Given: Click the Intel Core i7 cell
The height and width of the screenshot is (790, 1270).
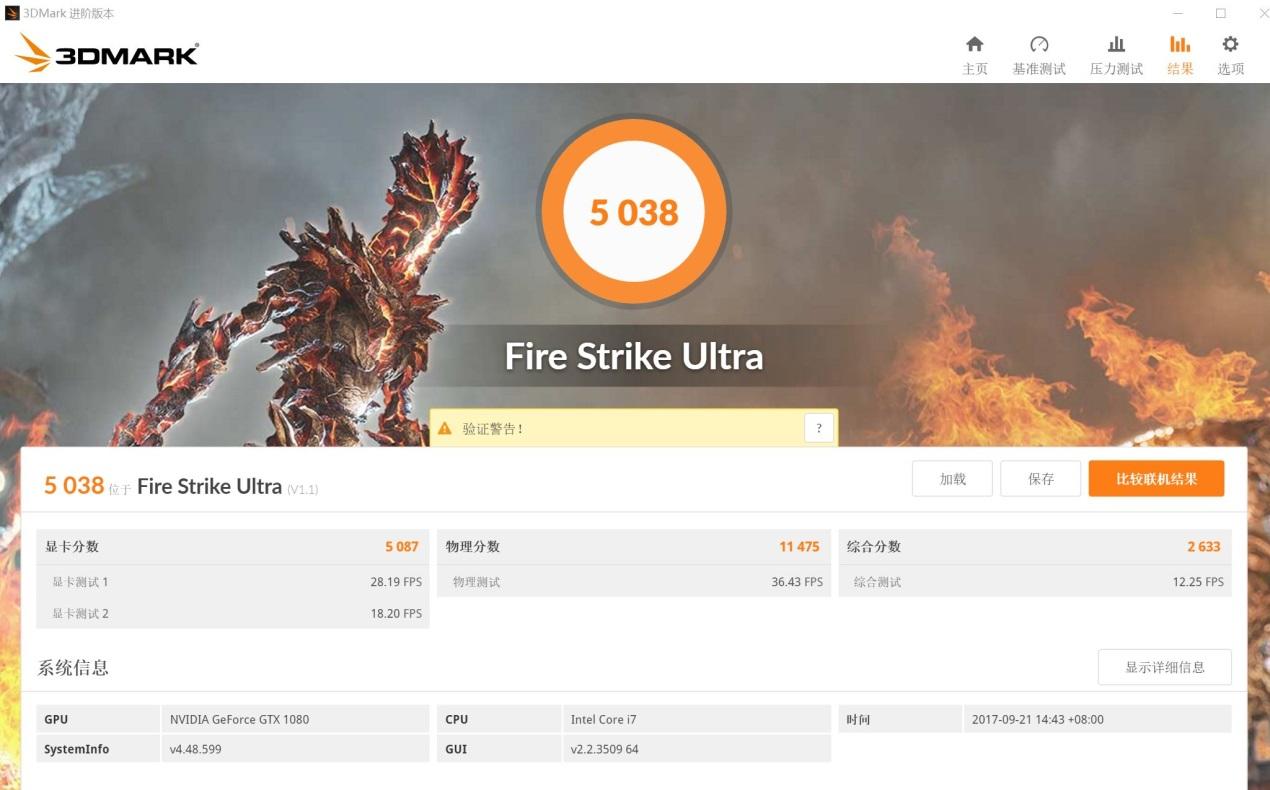Looking at the screenshot, I should (696, 719).
